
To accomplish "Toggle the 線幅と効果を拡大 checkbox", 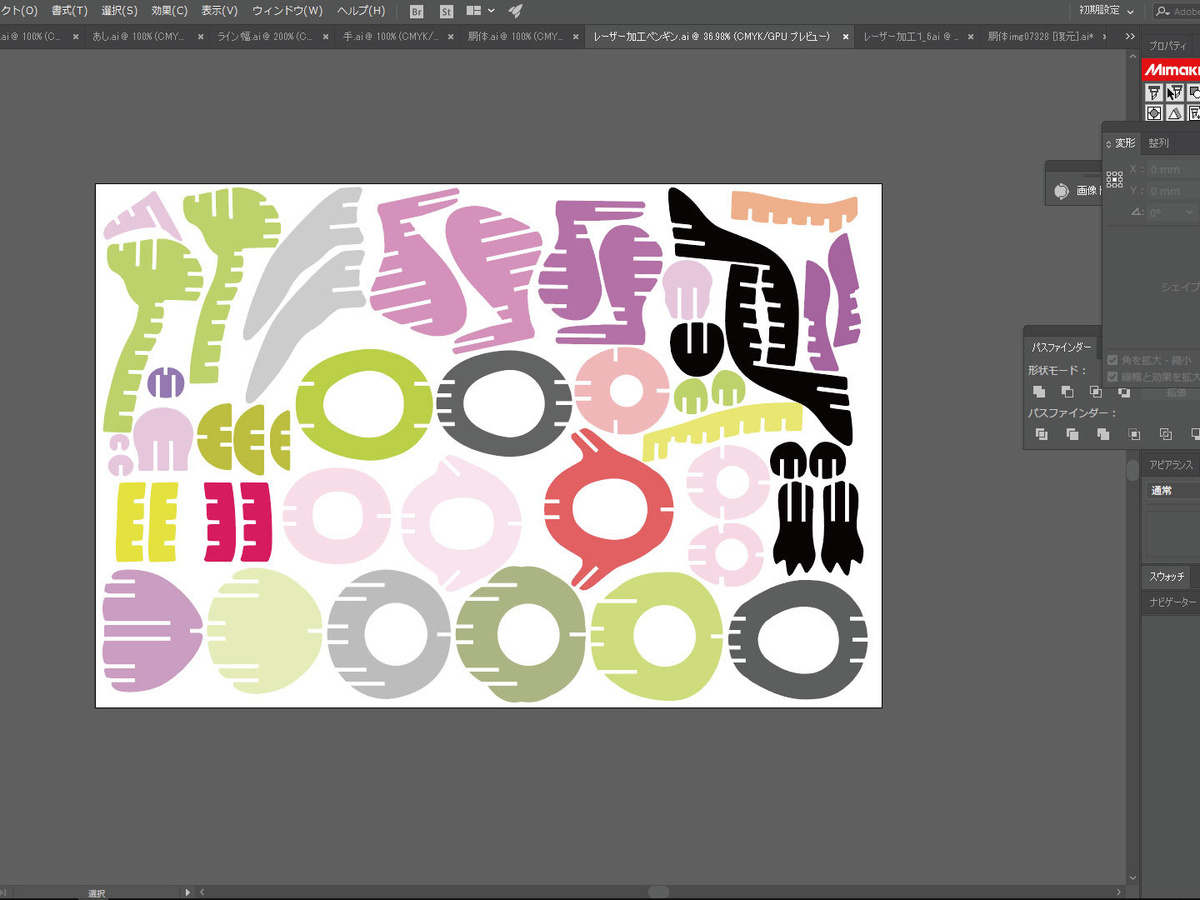I will [1113, 377].
